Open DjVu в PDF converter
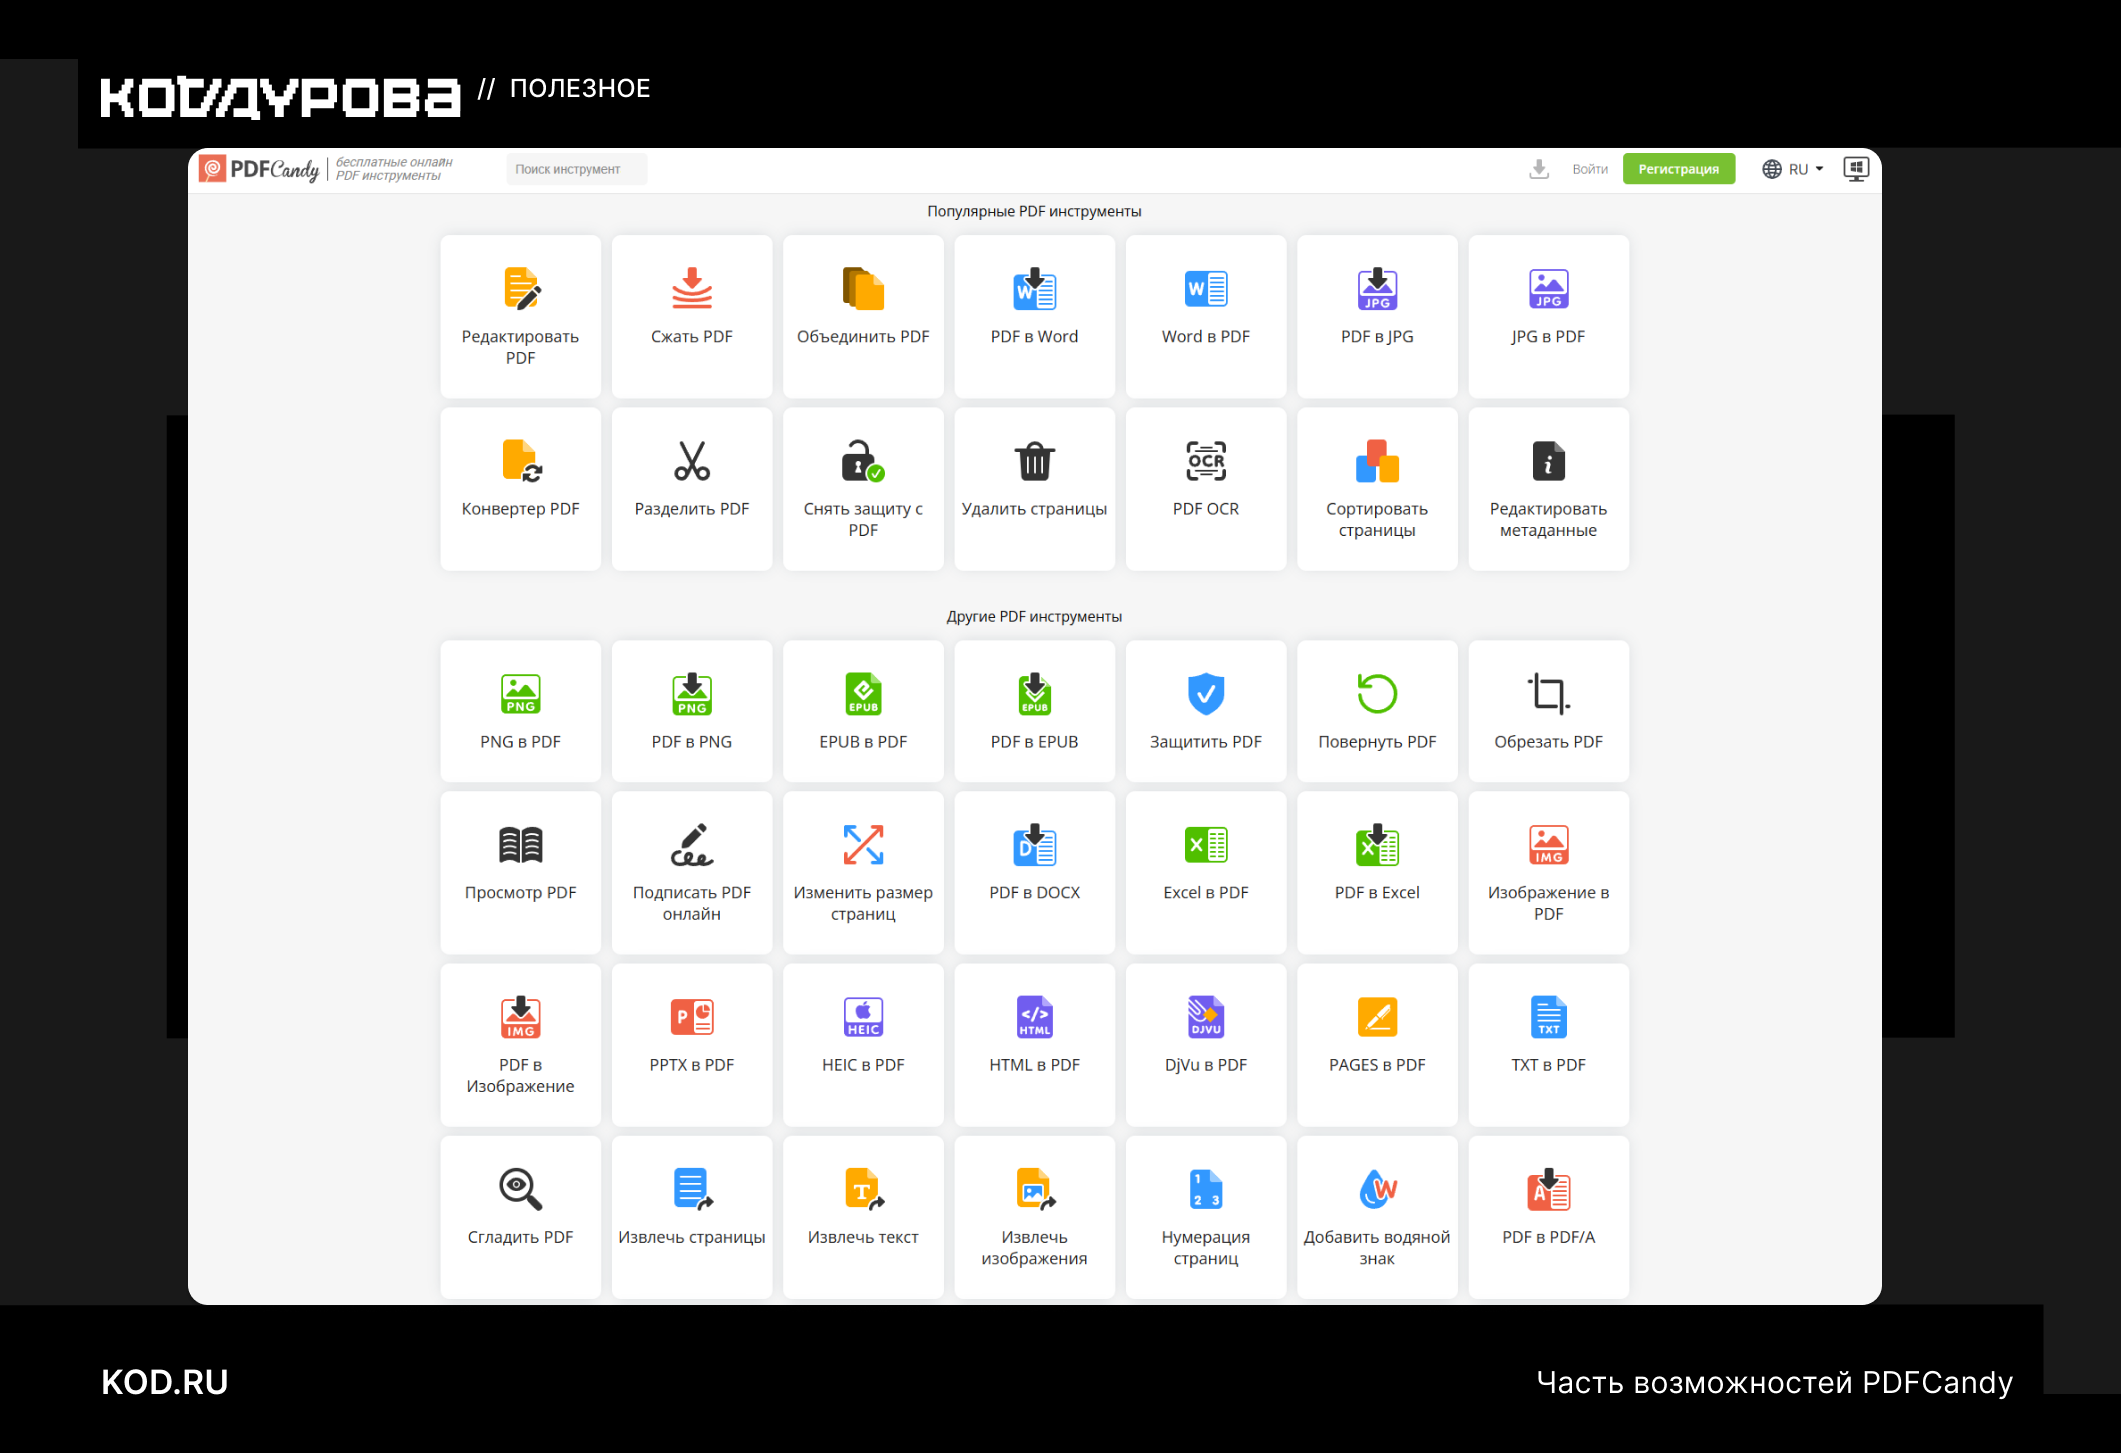This screenshot has width=2121, height=1453. tap(1206, 1044)
